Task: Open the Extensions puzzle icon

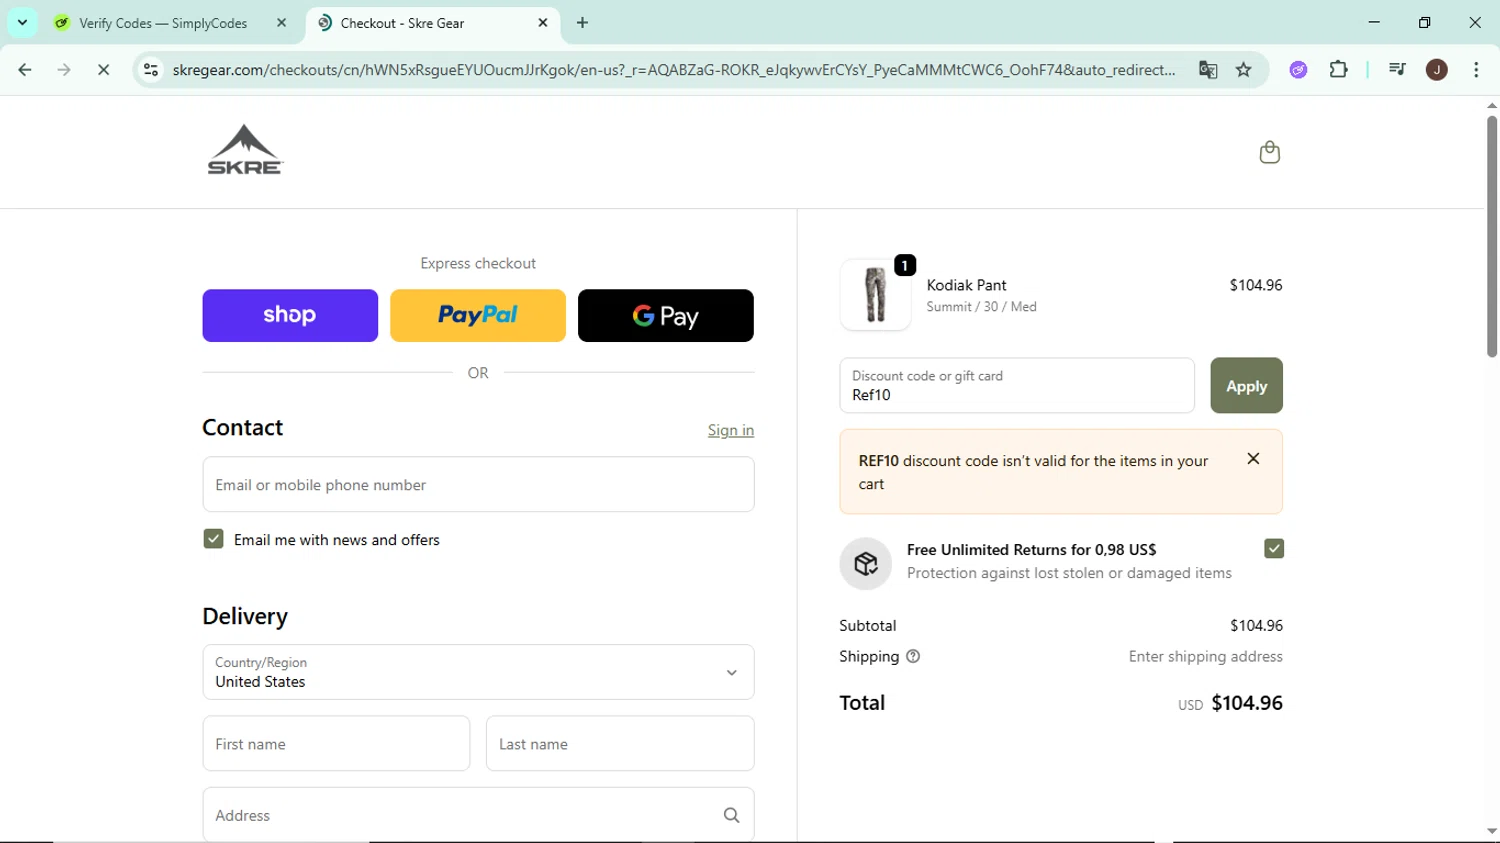Action: 1338,70
